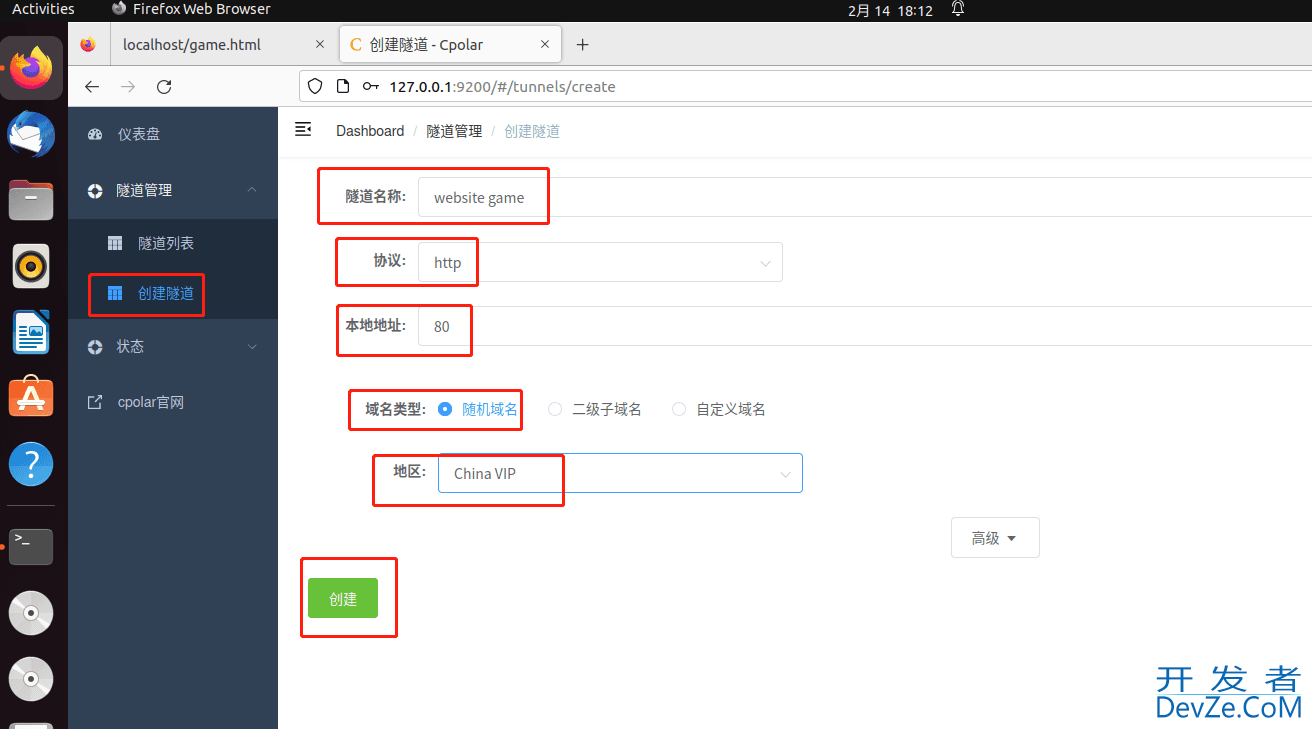Select 创建隧道 in the sidebar
1312x729 pixels.
[173, 293]
